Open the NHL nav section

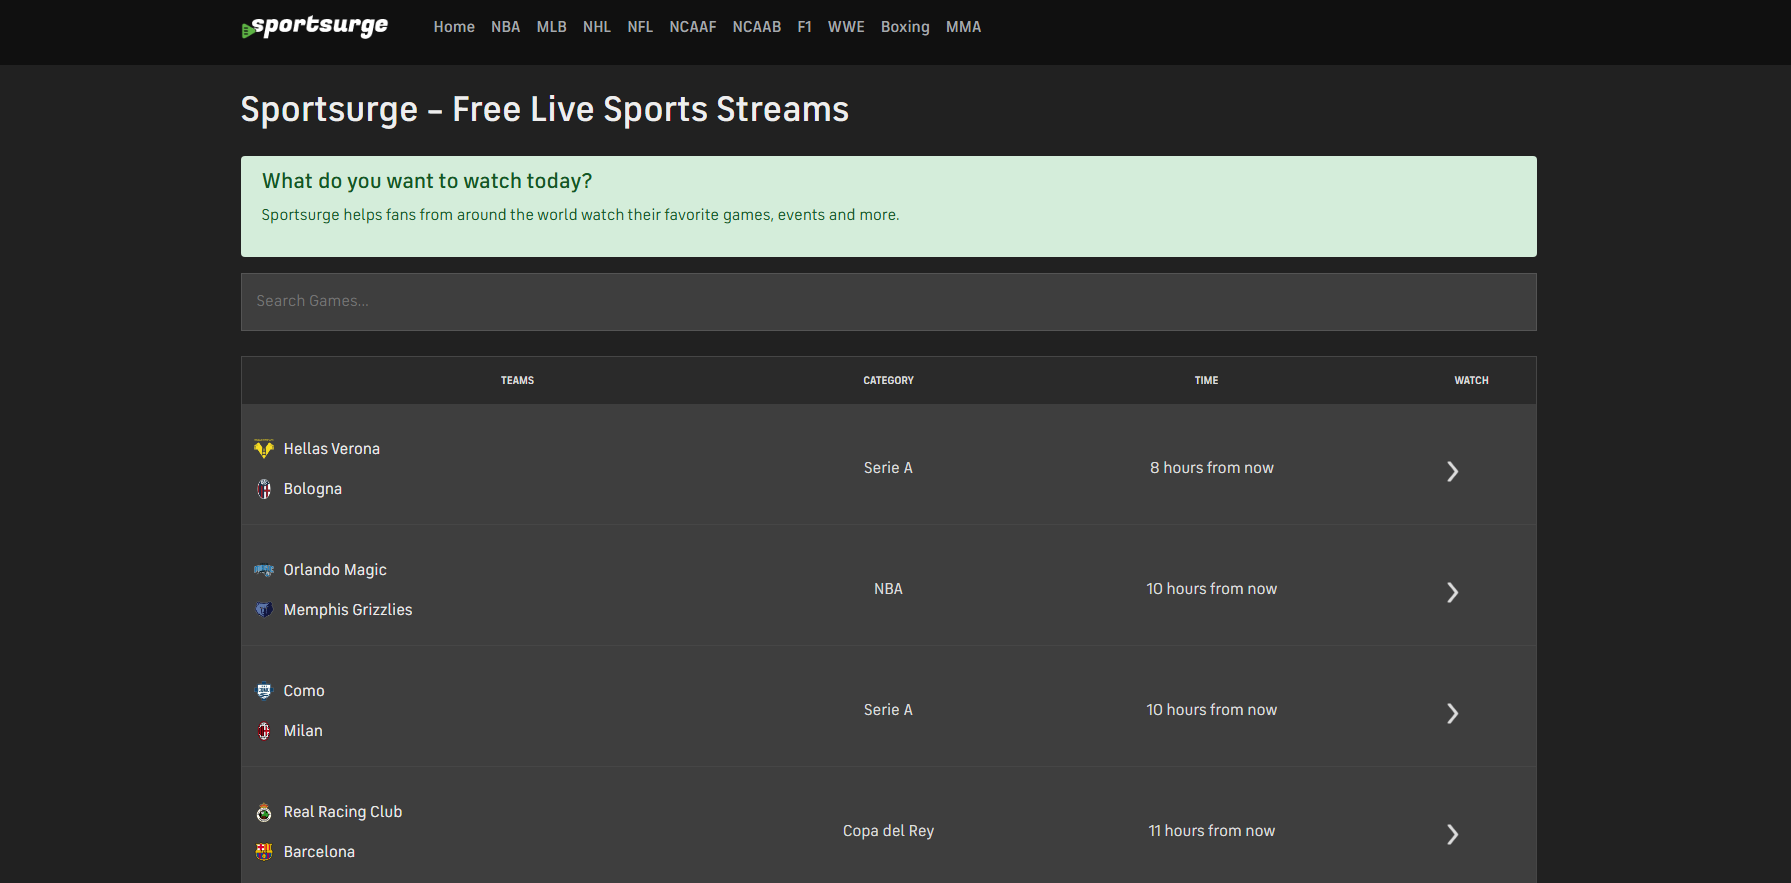coord(597,27)
